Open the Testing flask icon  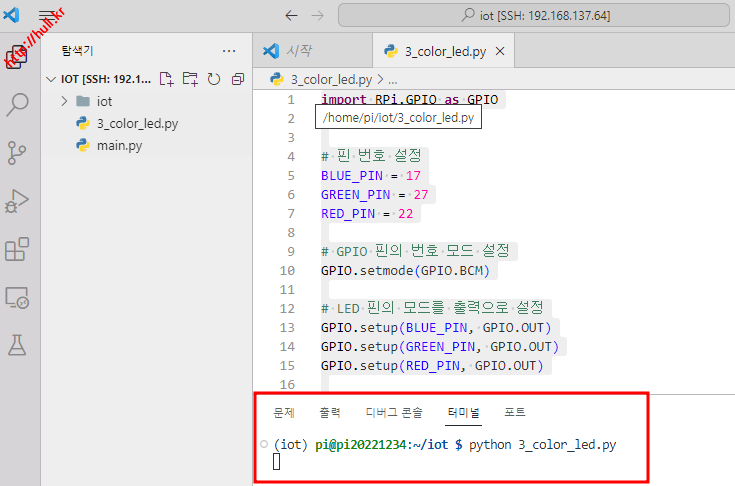(17, 345)
